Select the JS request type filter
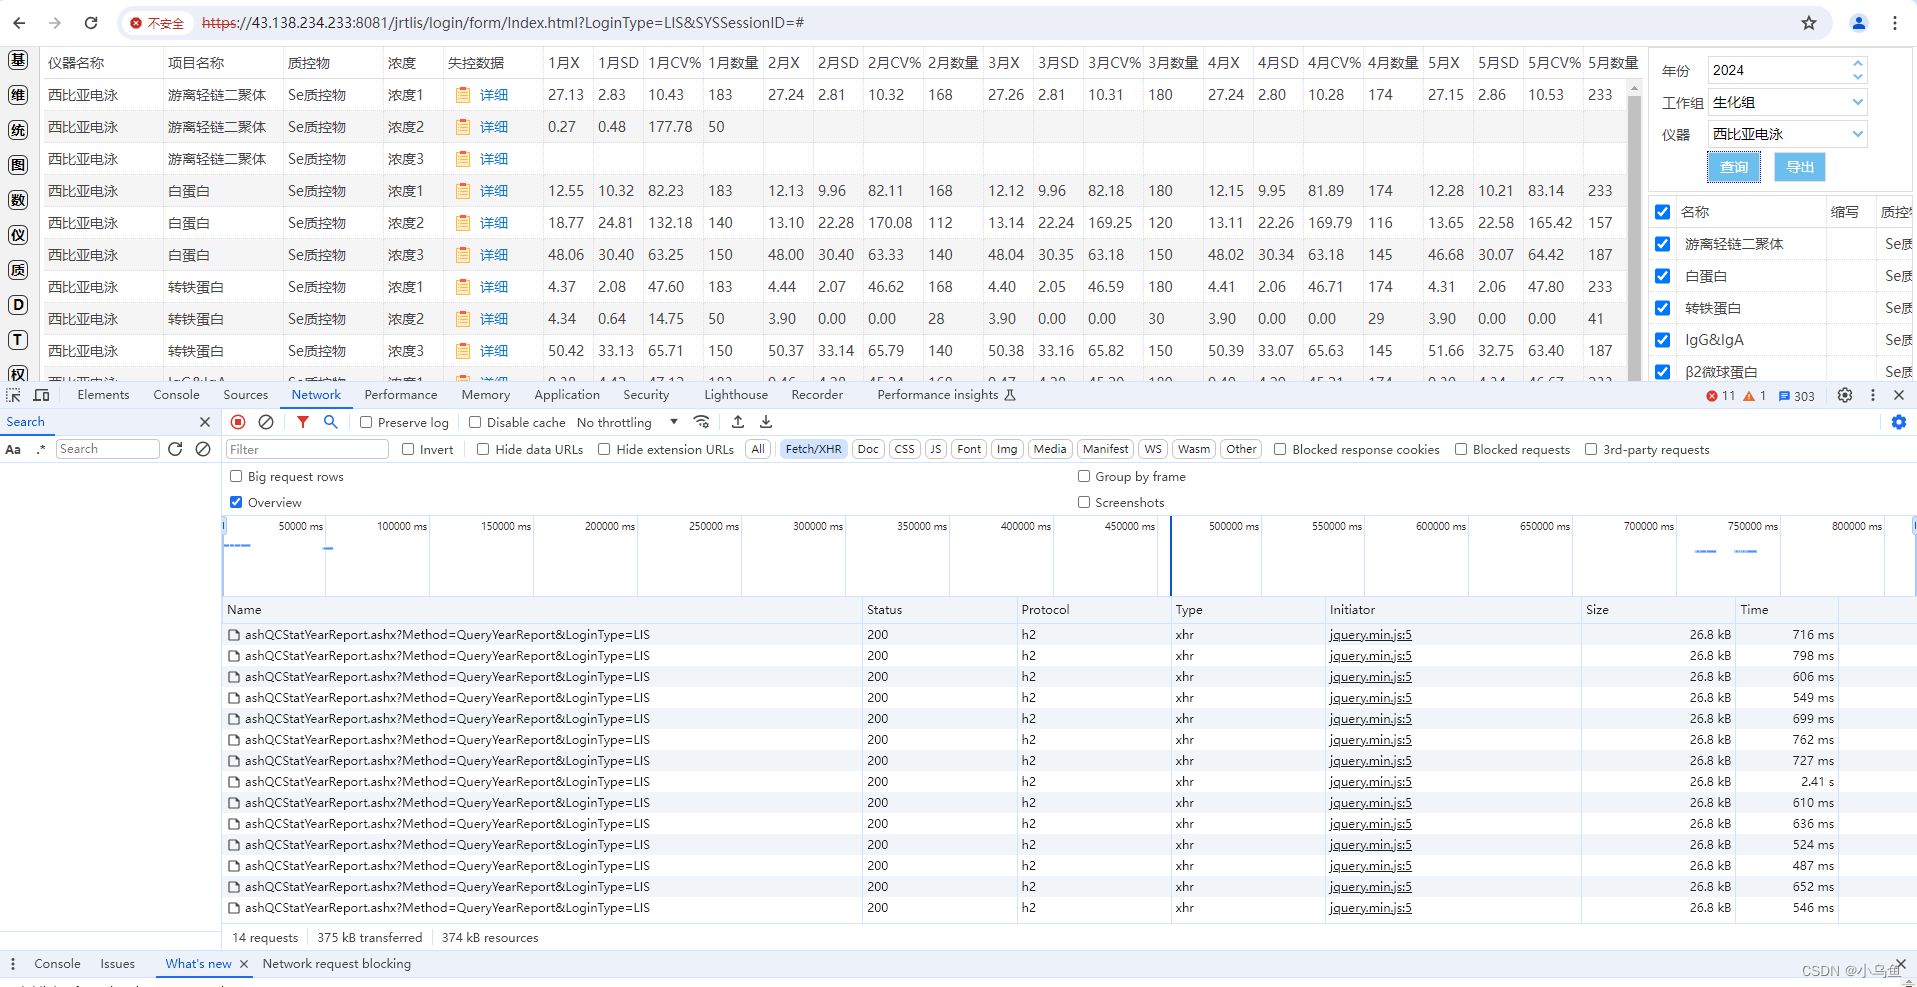 [935, 449]
